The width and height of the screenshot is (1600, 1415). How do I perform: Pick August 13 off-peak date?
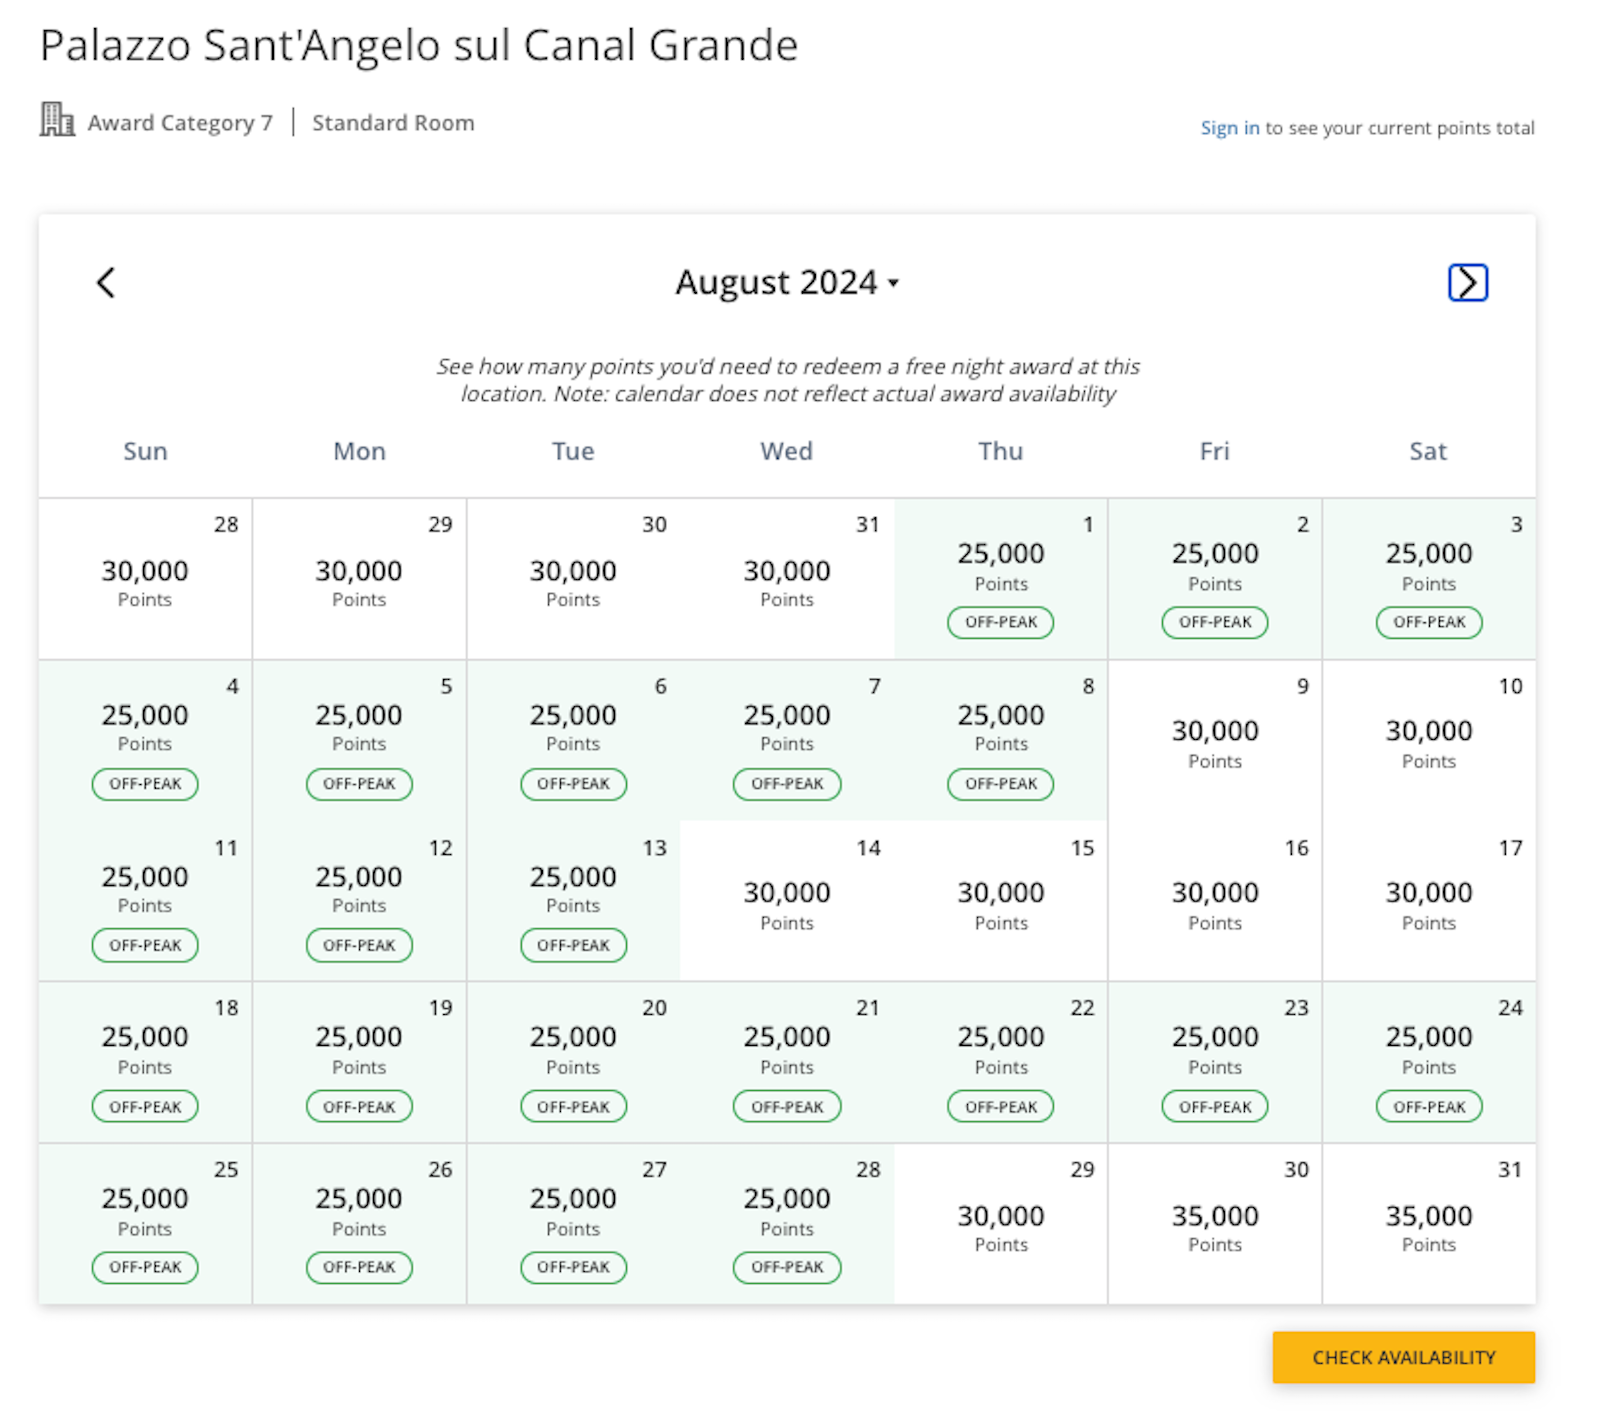pos(573,901)
